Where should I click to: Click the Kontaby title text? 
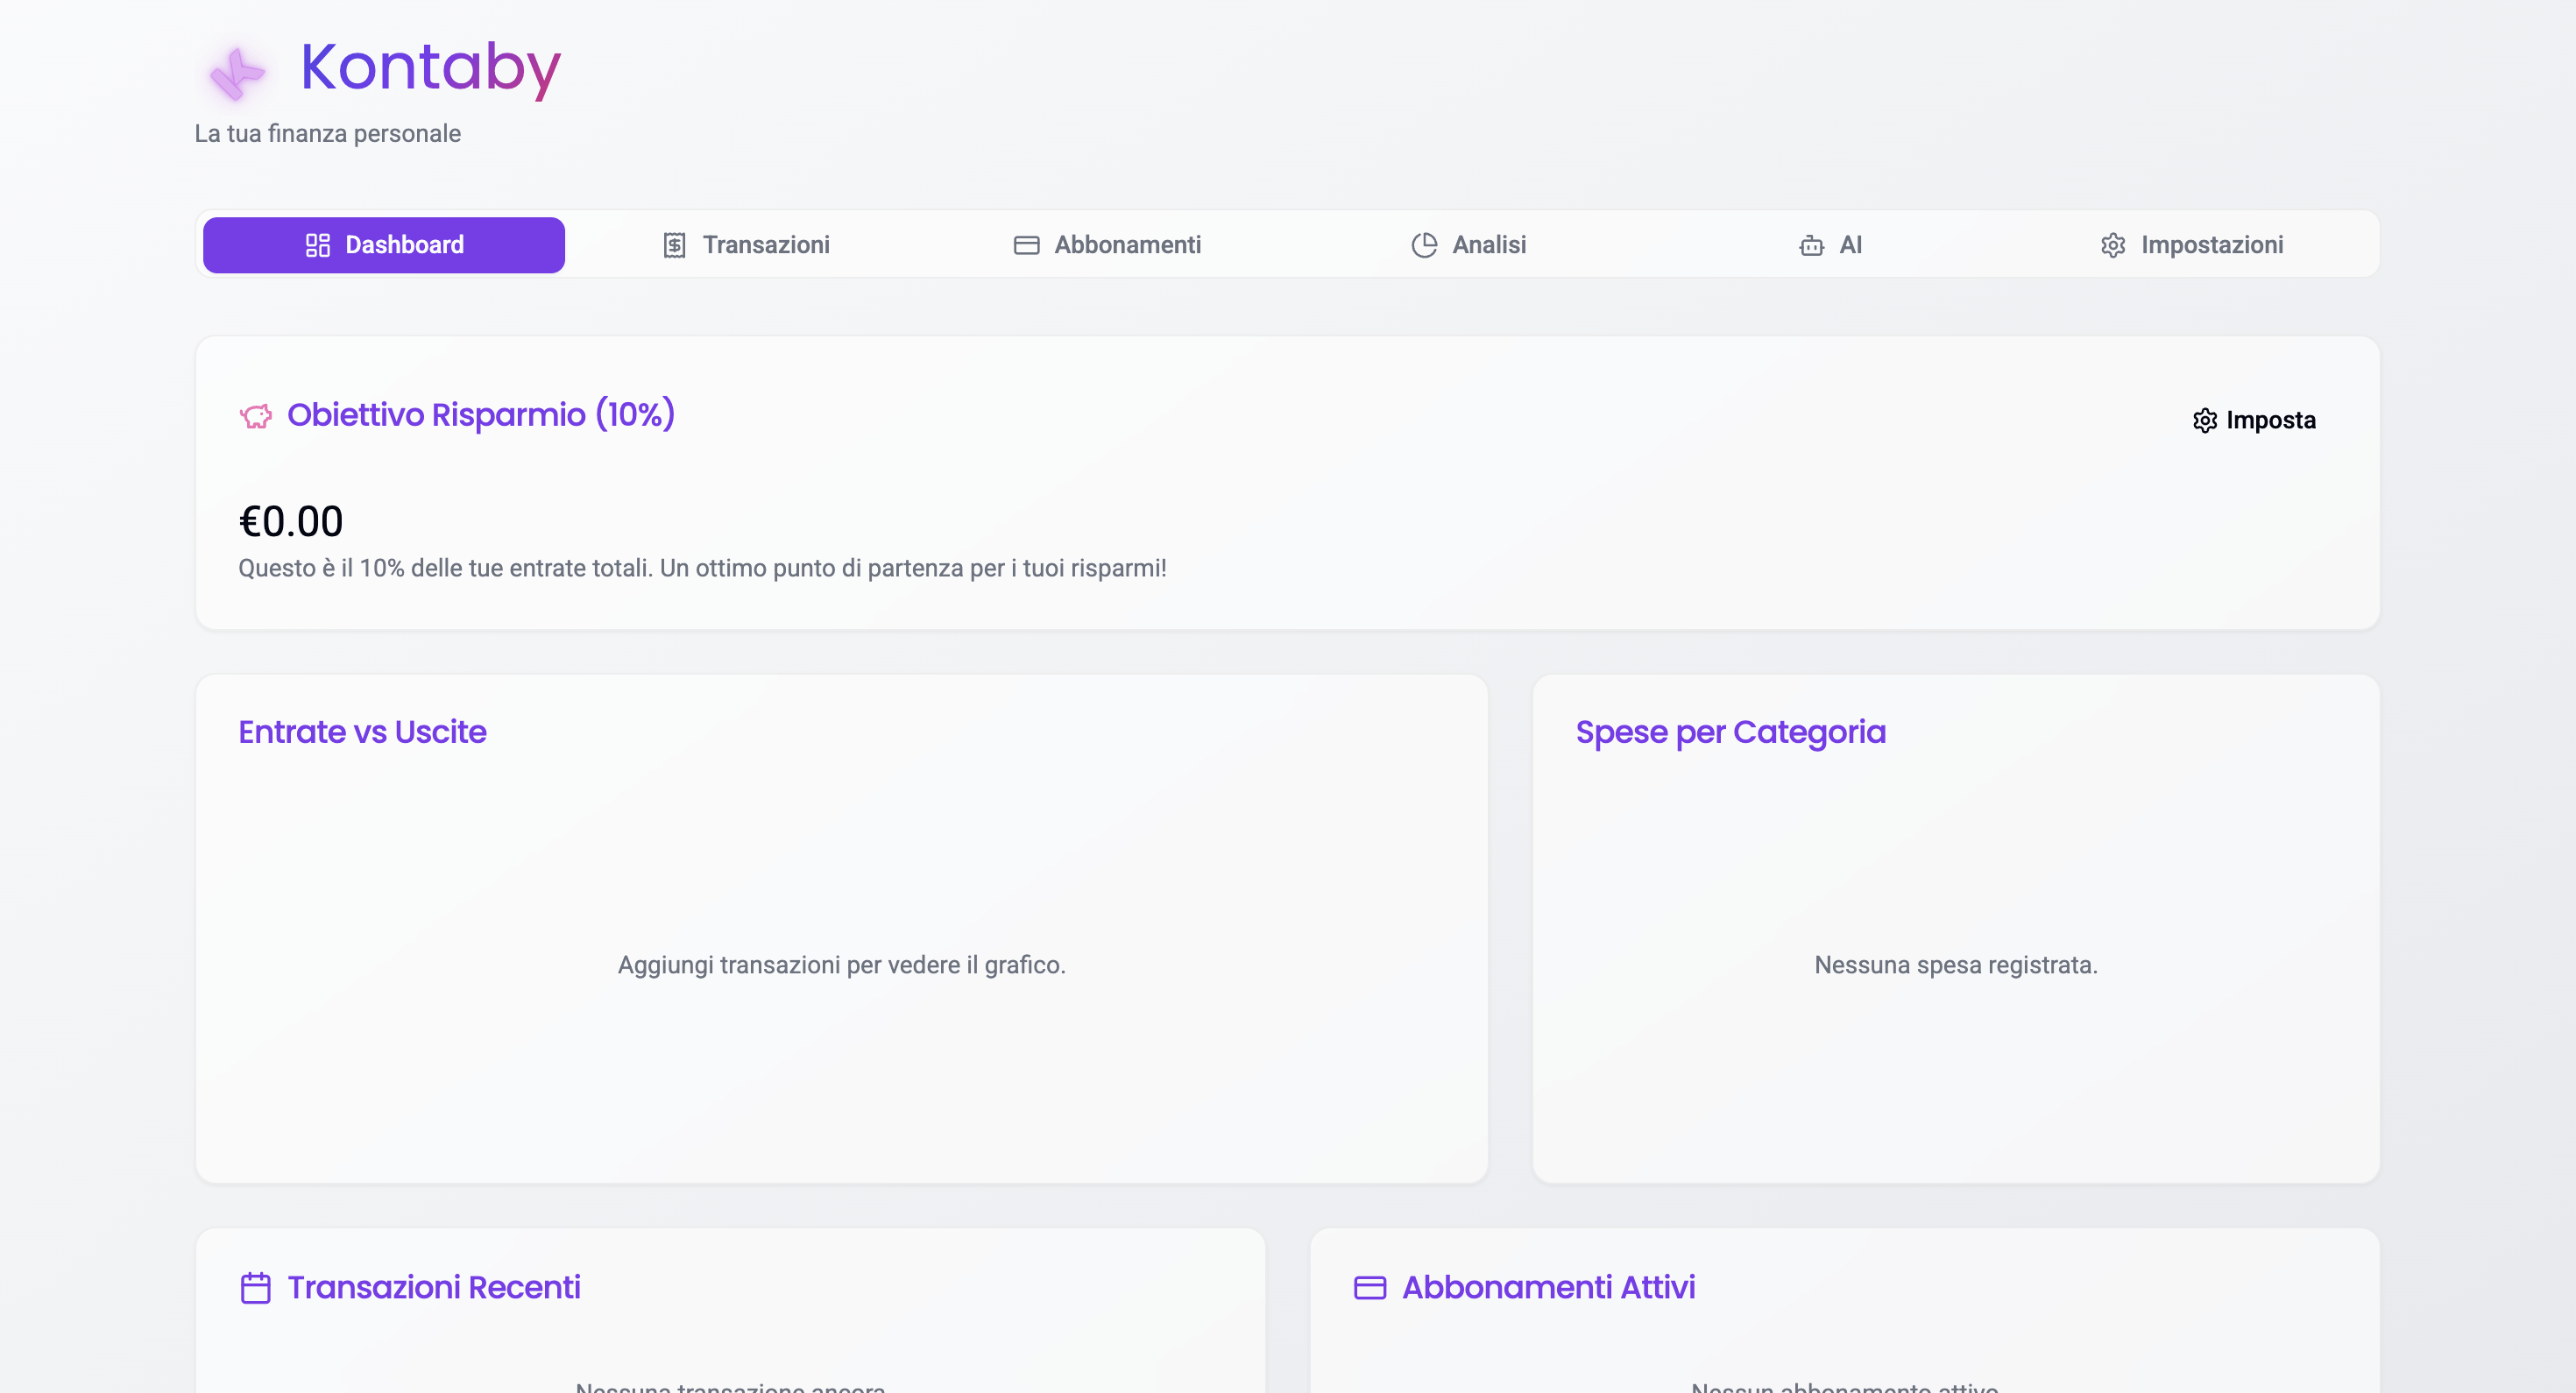pos(430,68)
